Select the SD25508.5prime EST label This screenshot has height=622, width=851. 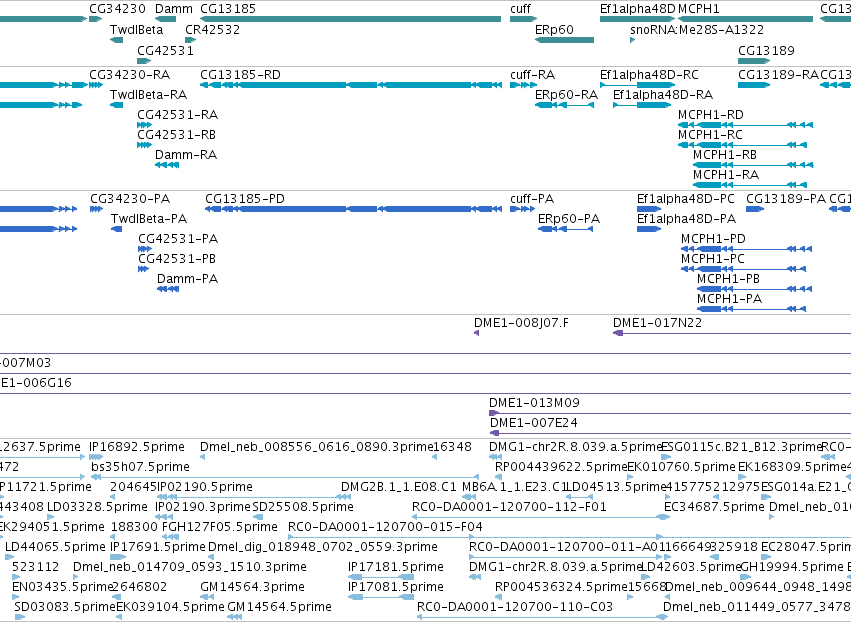(303, 507)
